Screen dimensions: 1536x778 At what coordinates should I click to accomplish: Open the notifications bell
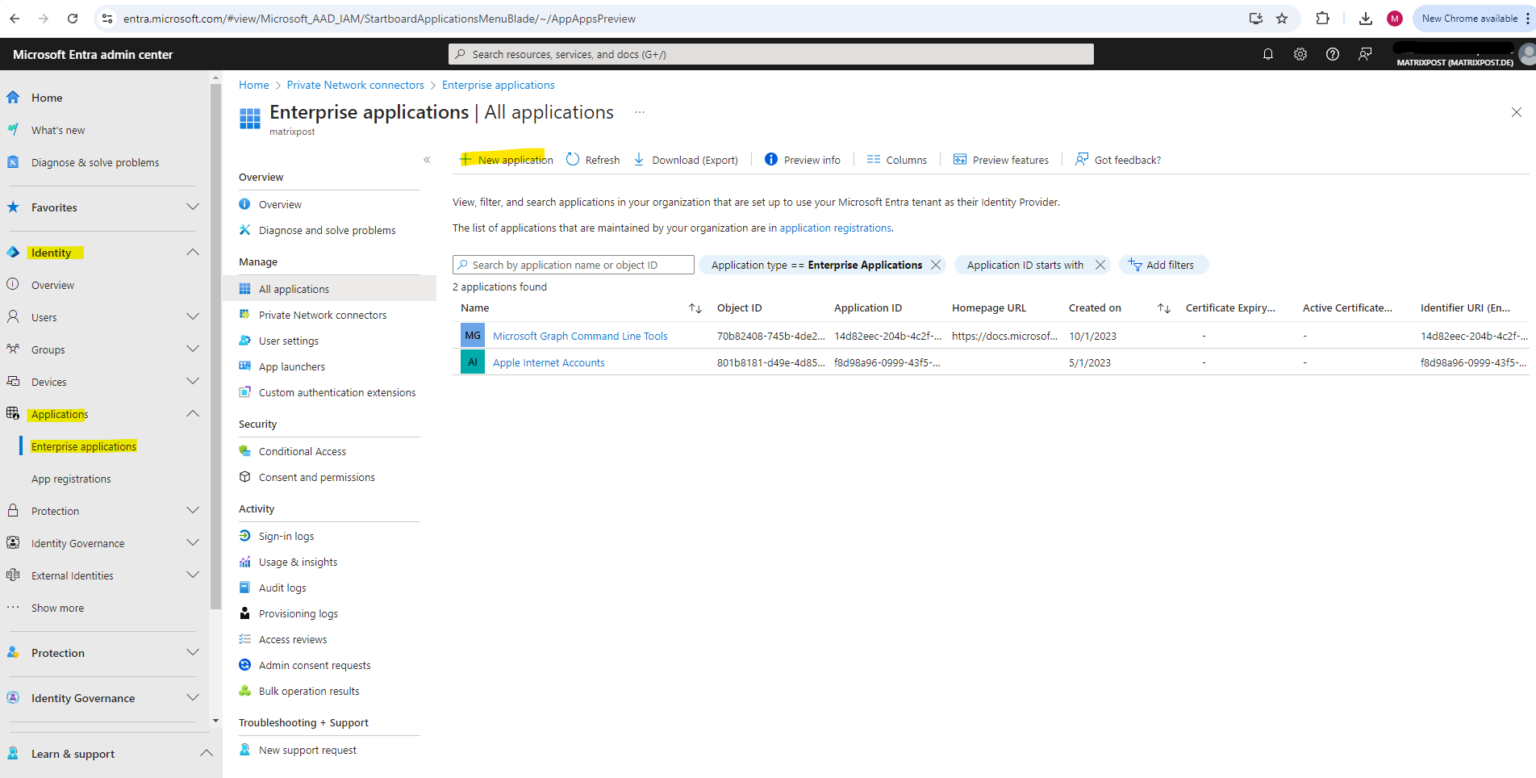1267,54
